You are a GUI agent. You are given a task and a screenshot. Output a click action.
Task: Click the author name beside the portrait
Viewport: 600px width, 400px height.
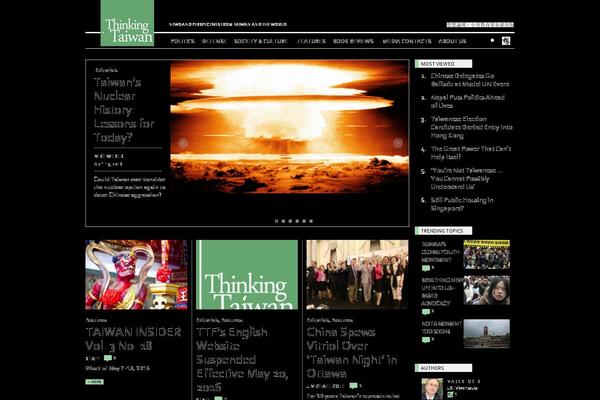[x=463, y=382]
